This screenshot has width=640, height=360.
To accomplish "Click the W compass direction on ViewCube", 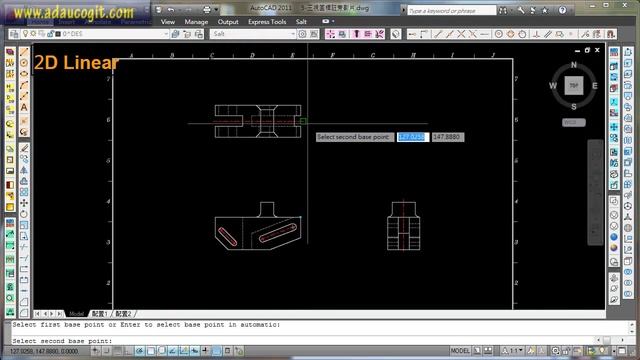I will (x=553, y=86).
